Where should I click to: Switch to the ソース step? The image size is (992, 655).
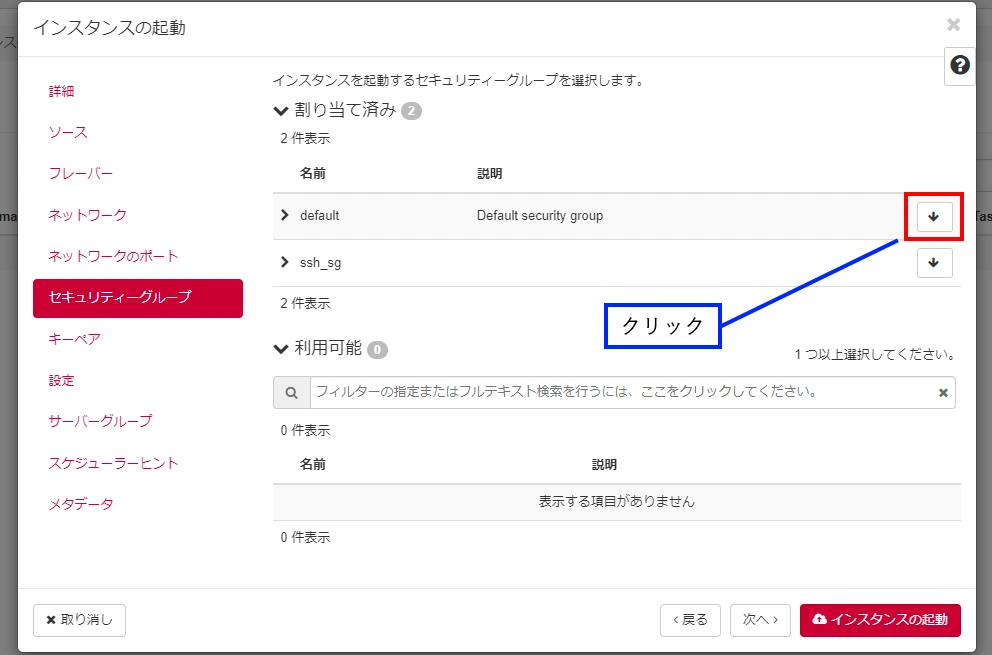tap(68, 132)
